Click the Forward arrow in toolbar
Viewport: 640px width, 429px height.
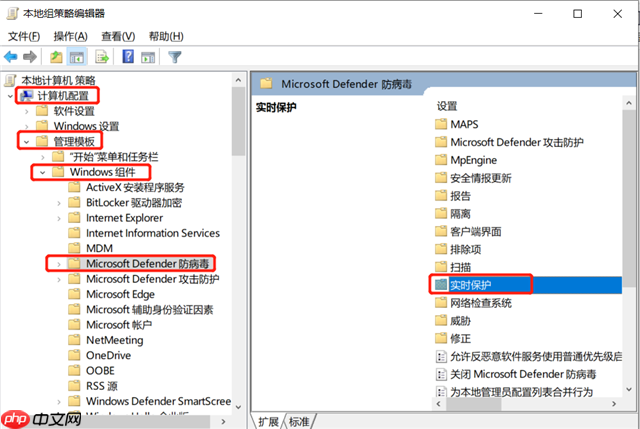[x=30, y=57]
